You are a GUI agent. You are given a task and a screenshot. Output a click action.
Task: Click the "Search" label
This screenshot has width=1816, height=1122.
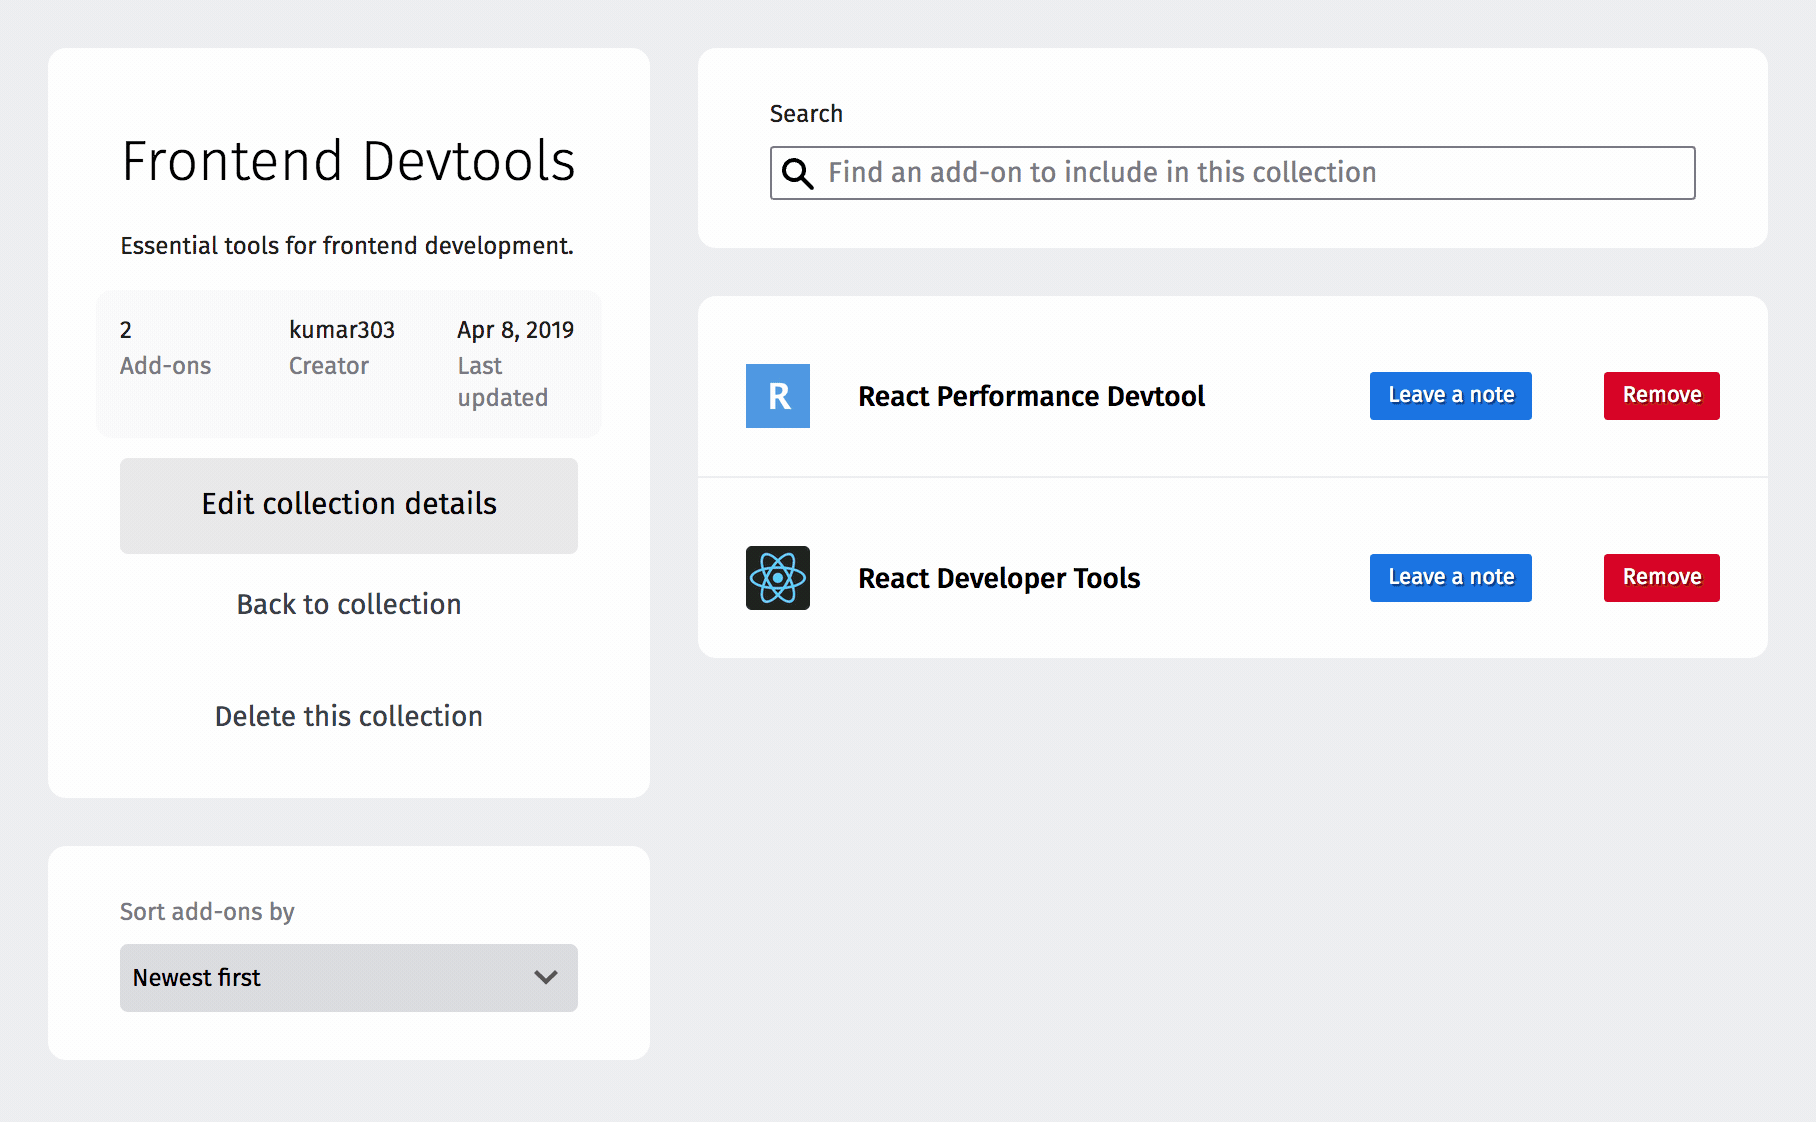(806, 114)
